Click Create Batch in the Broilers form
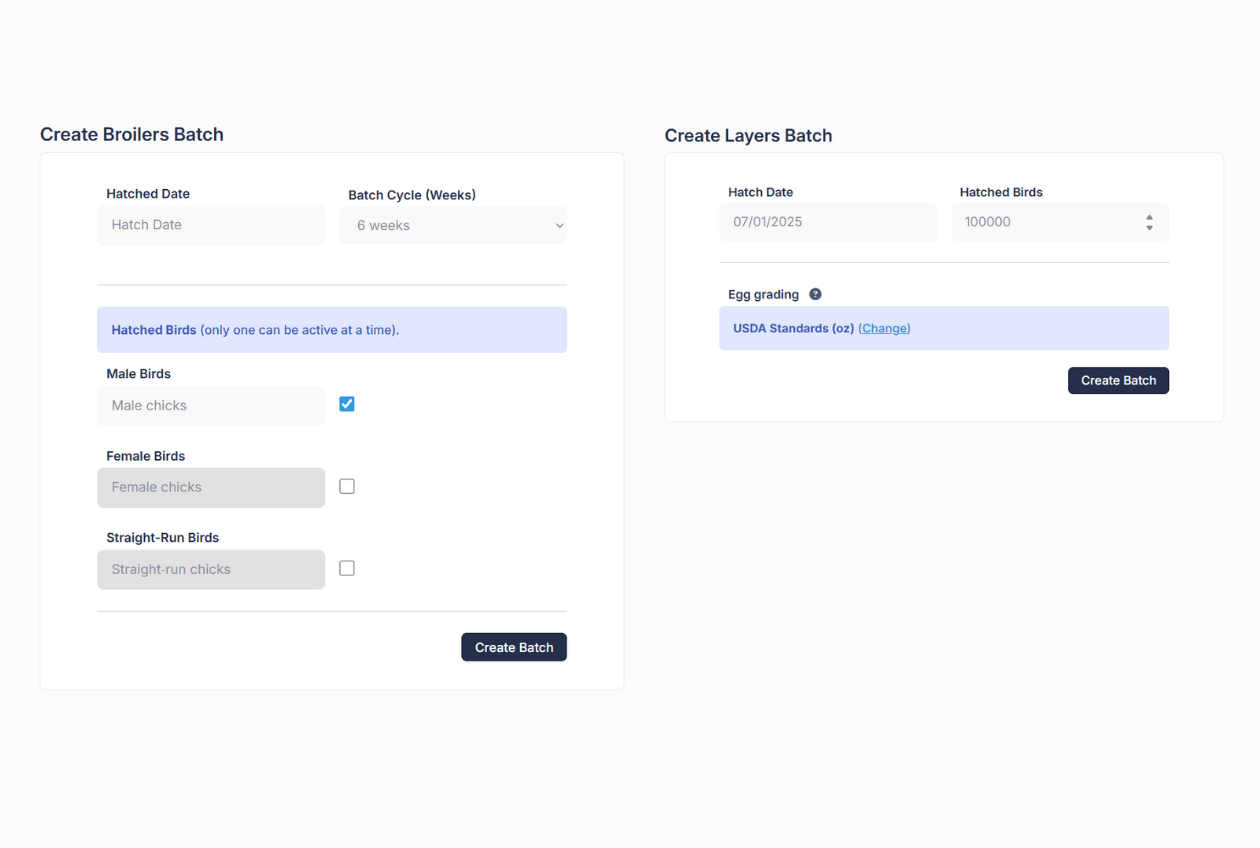 [x=514, y=647]
